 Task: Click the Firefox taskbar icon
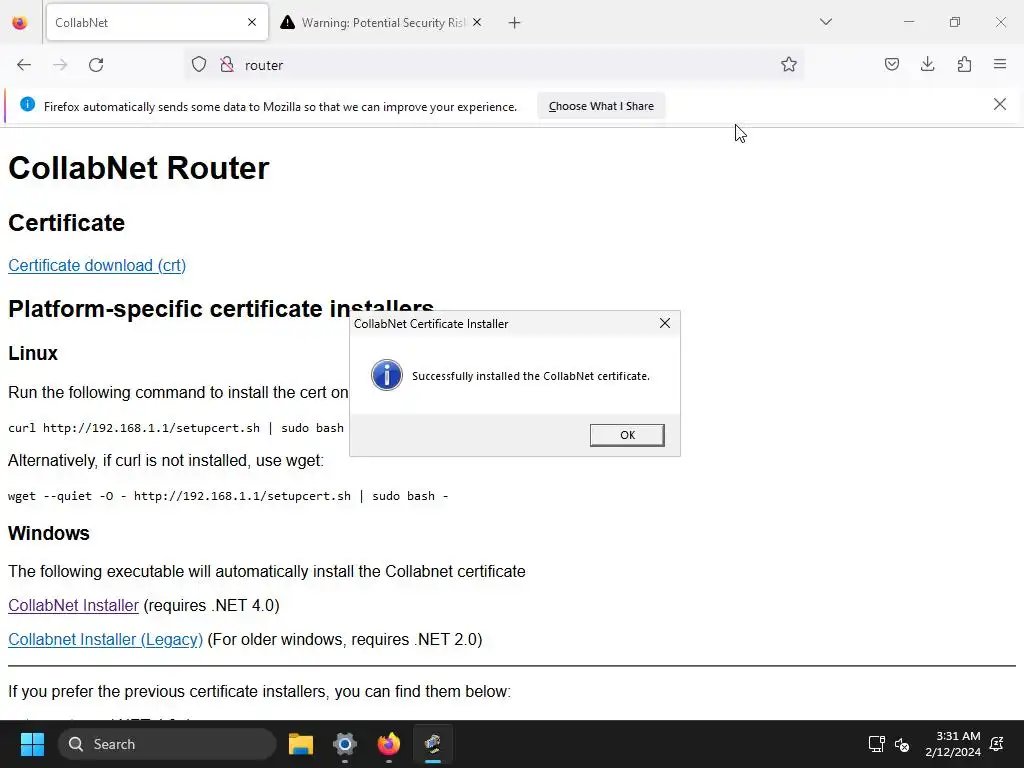tap(389, 744)
